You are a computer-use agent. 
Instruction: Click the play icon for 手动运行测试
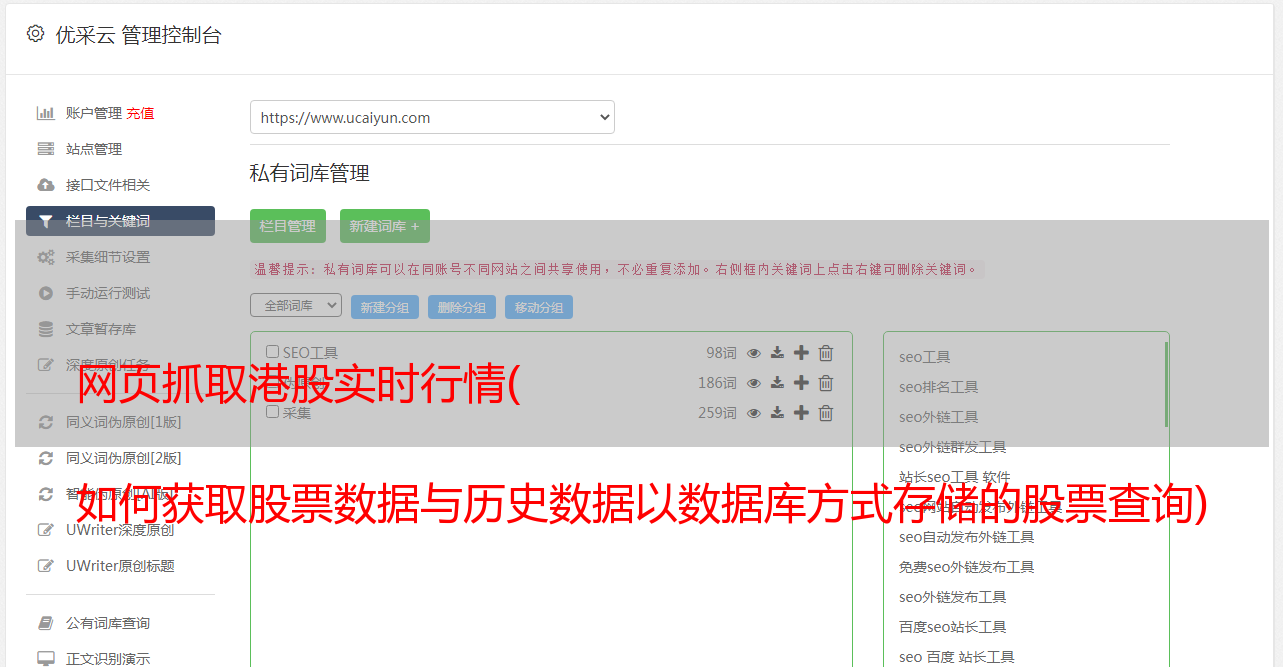(45, 293)
